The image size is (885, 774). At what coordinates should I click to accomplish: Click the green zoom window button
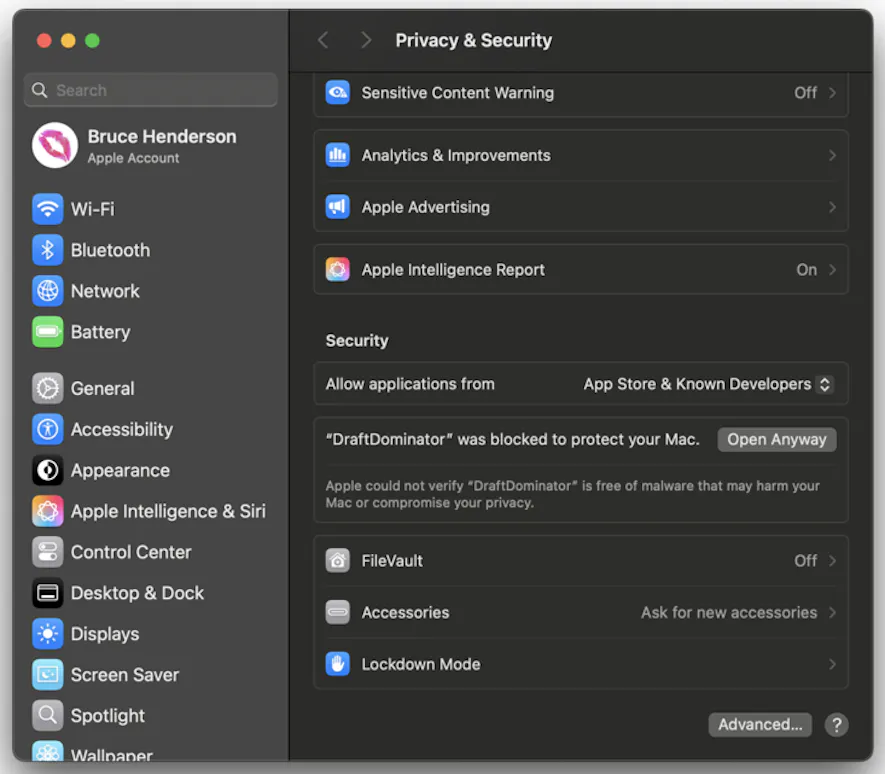tap(92, 41)
